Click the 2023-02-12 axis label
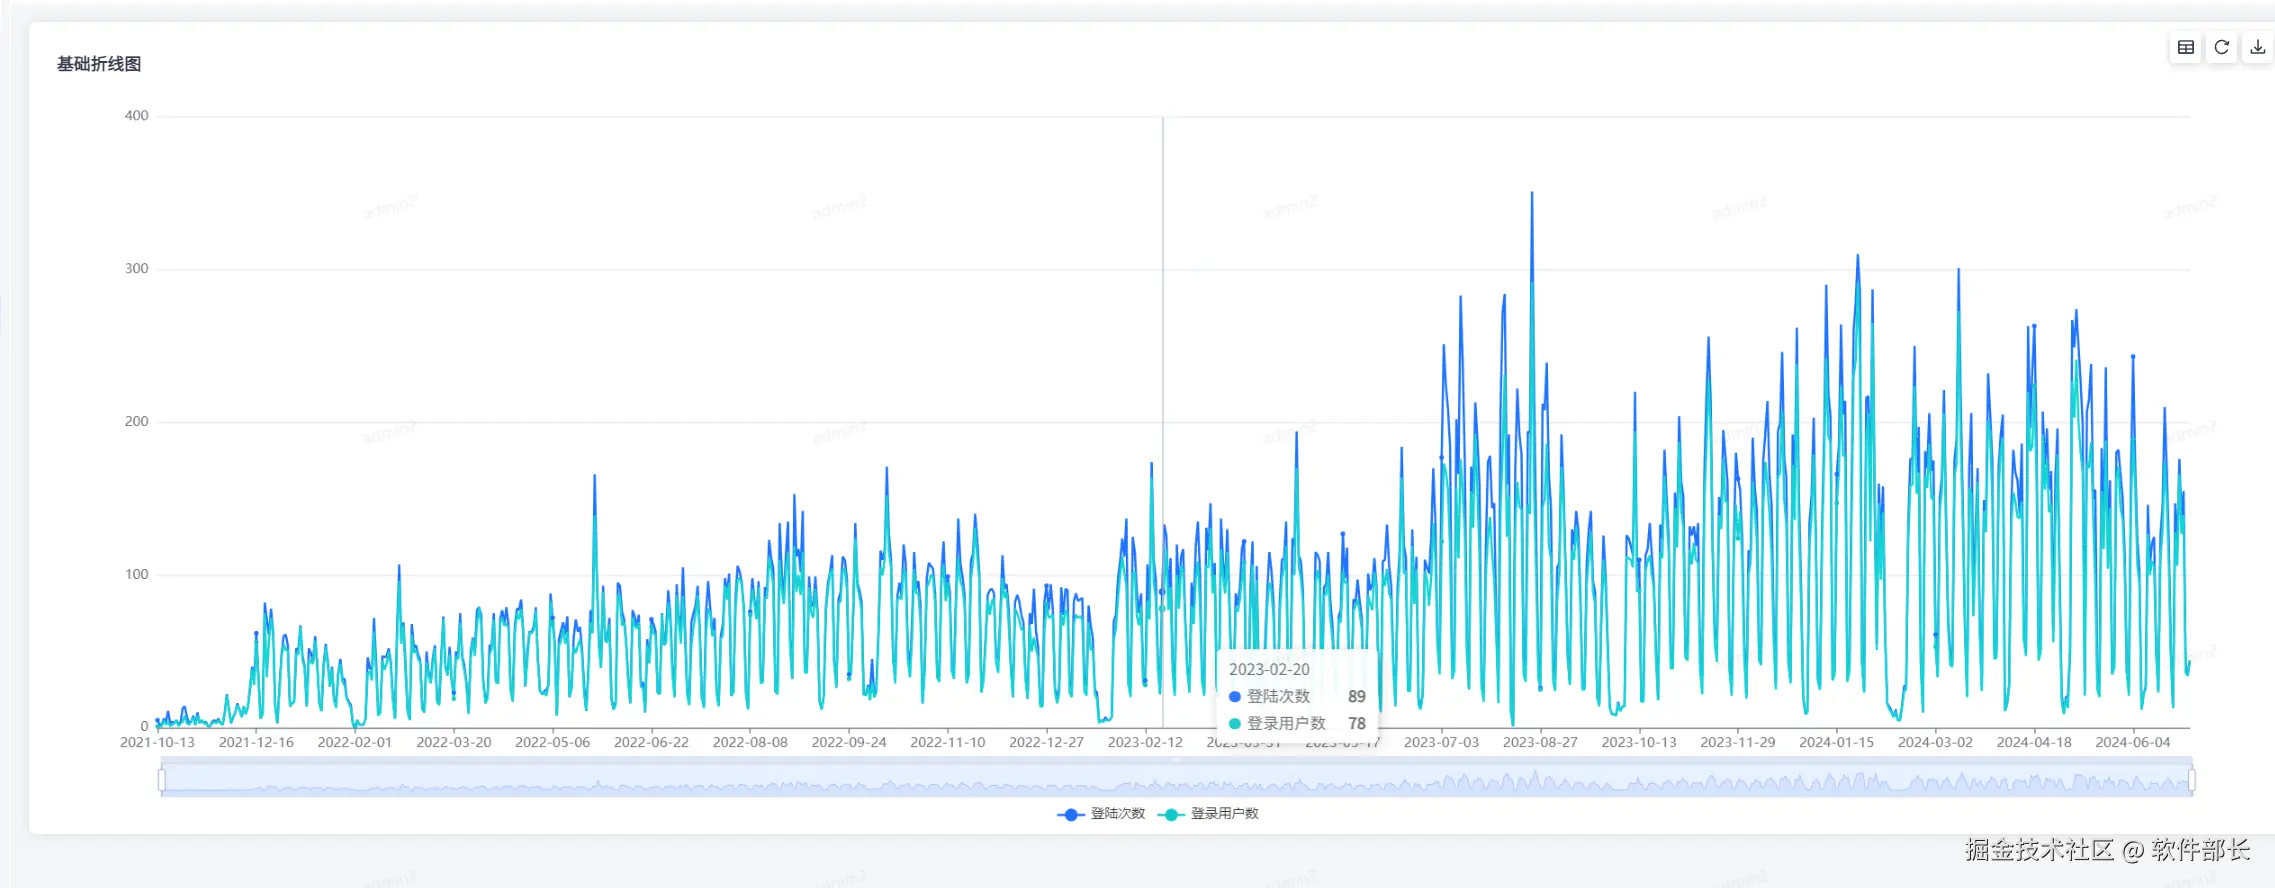 click(1145, 742)
